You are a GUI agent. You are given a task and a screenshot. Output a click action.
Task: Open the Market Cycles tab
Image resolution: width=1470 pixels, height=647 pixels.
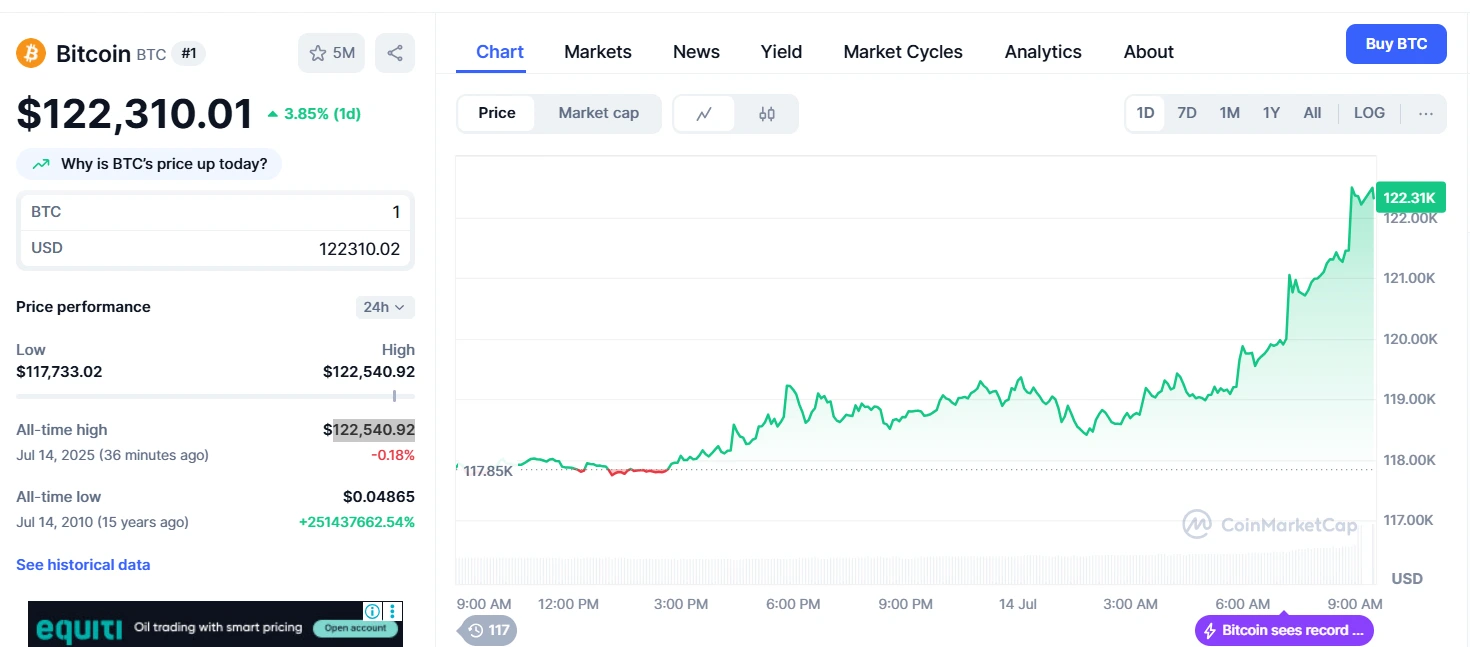903,52
